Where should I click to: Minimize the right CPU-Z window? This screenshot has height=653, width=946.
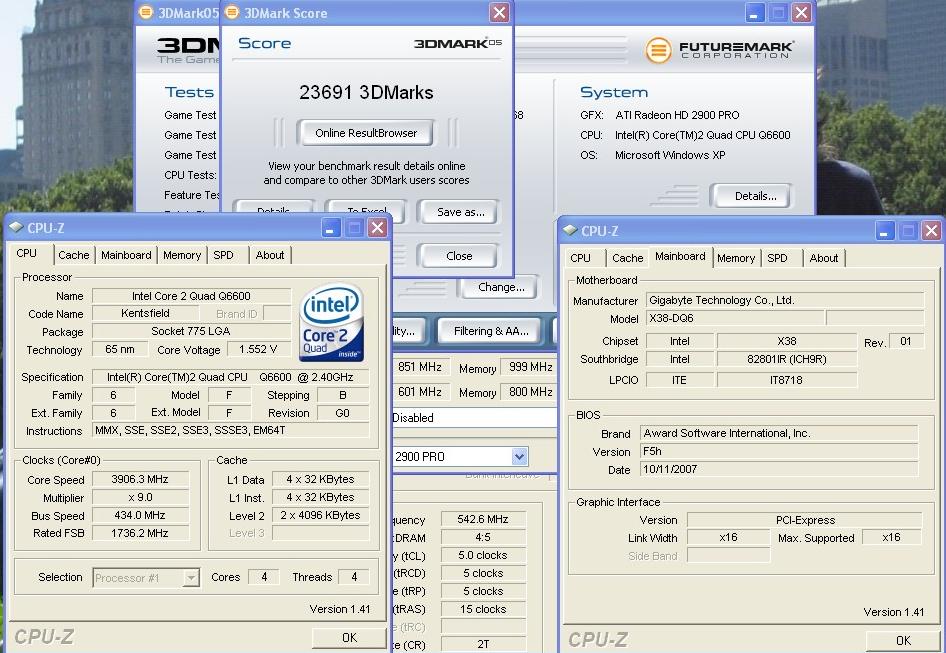pos(884,231)
